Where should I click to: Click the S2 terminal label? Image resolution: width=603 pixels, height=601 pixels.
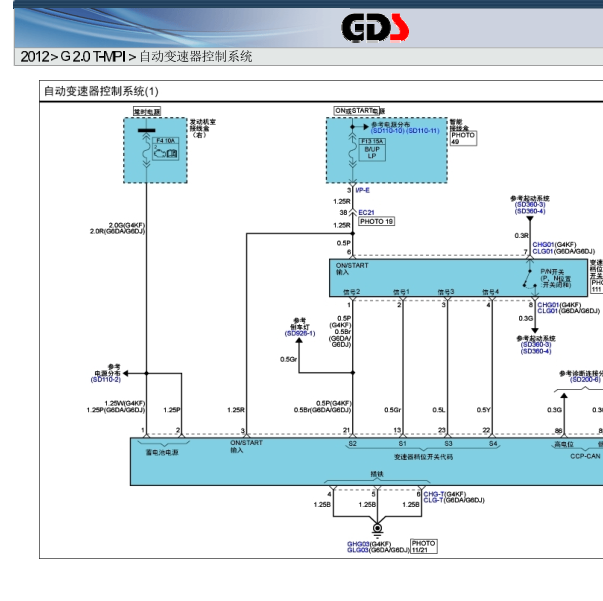pos(353,444)
